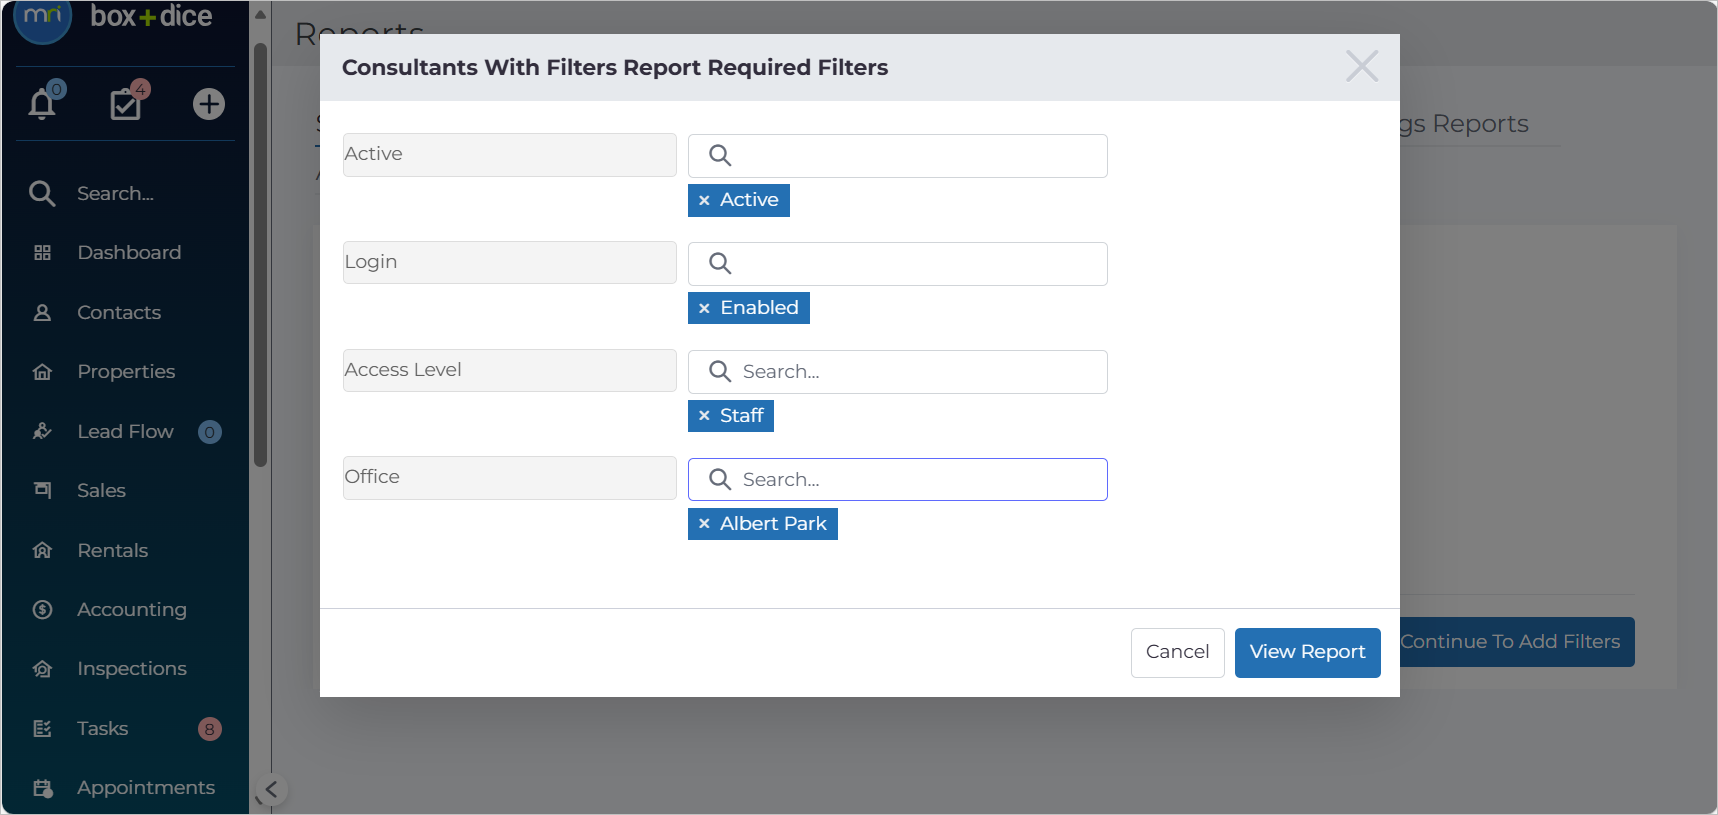Click the sidebar vertical scrollbar
The width and height of the screenshot is (1718, 815).
point(260,255)
